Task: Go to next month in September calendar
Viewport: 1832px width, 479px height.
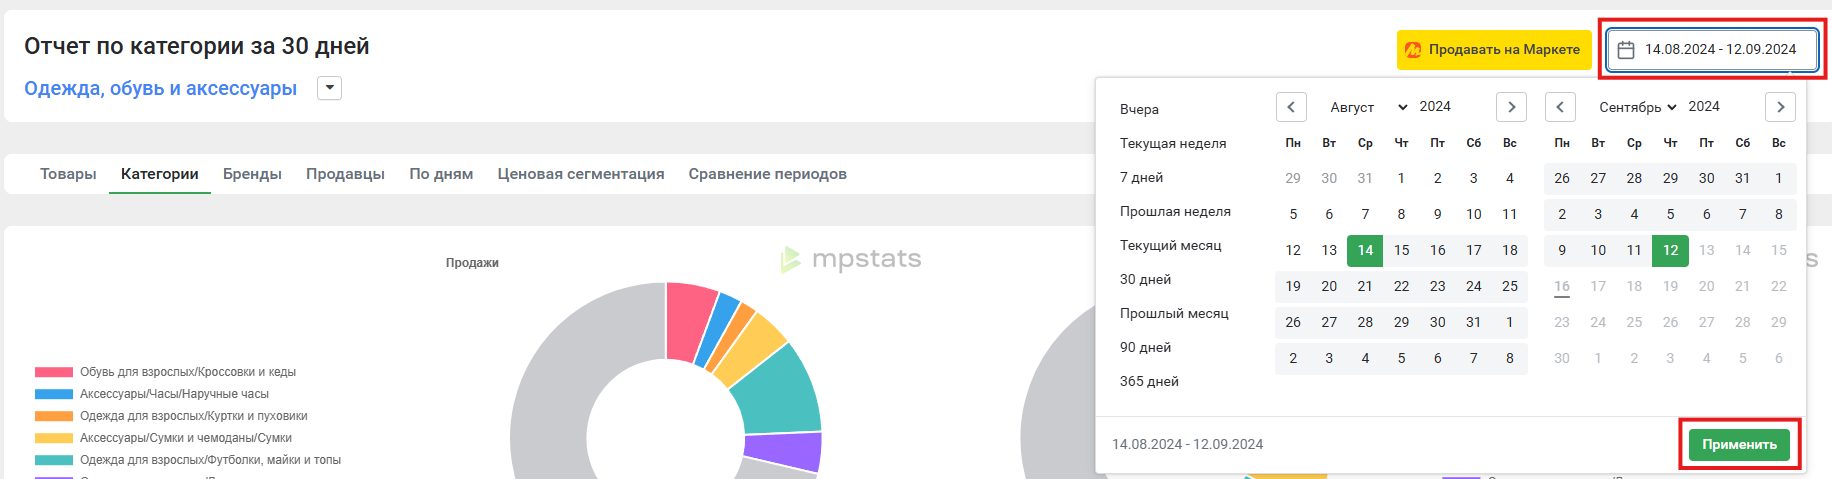Action: coord(1780,107)
